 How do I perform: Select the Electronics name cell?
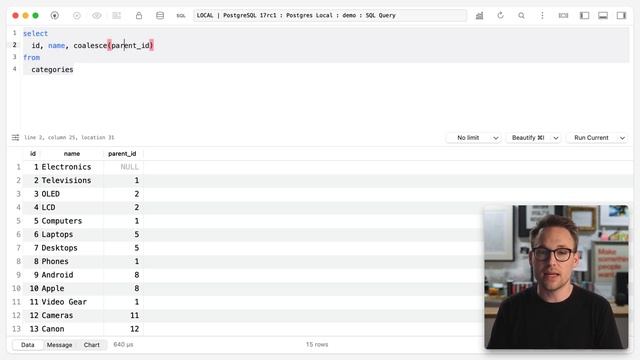(71, 167)
